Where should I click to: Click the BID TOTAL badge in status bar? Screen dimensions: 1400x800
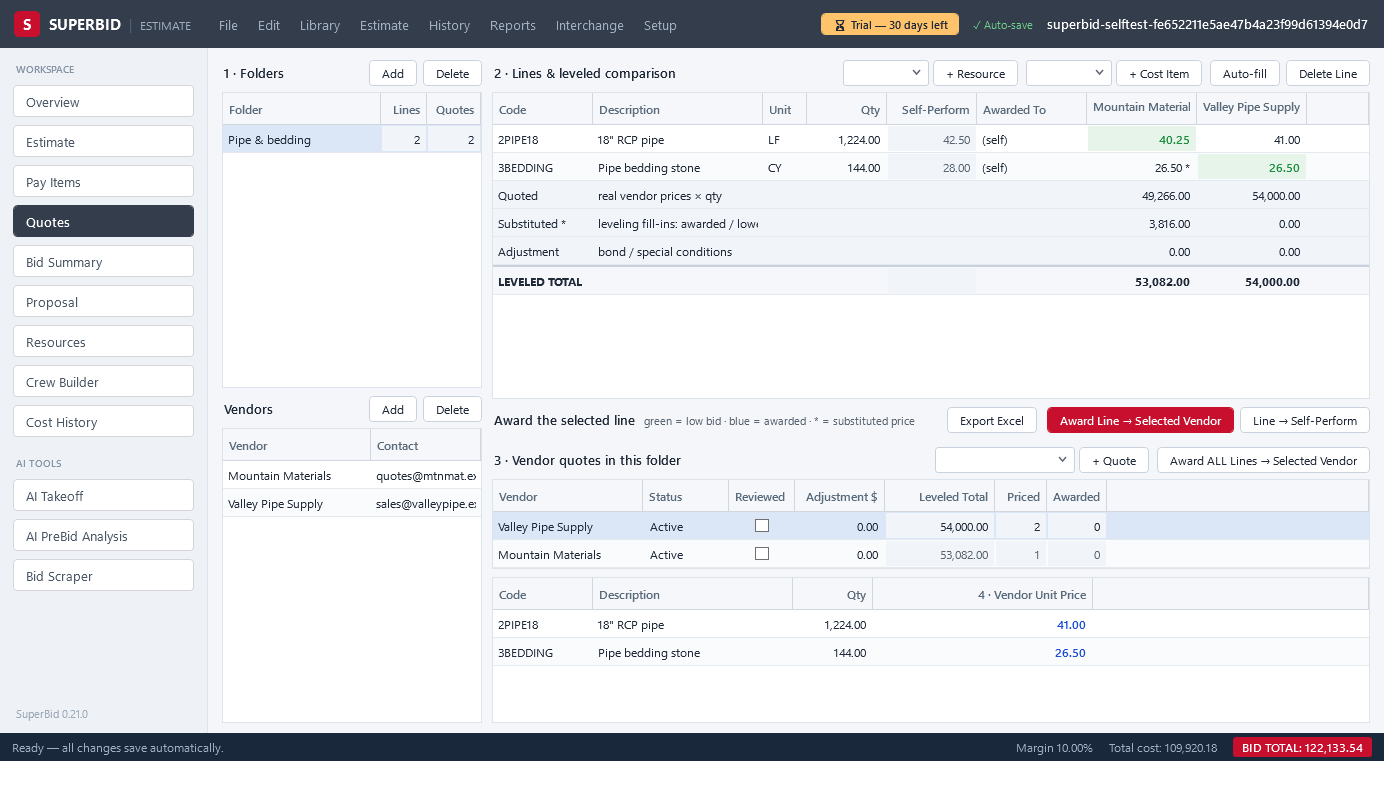pos(1302,747)
